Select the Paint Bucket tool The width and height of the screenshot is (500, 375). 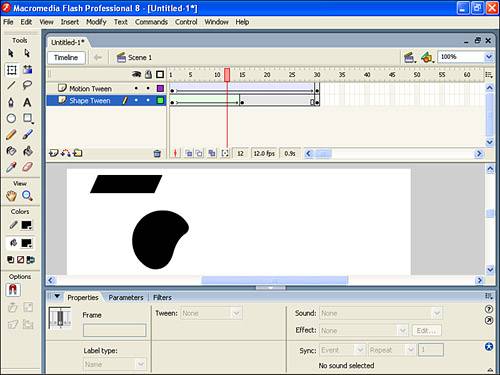coord(27,151)
